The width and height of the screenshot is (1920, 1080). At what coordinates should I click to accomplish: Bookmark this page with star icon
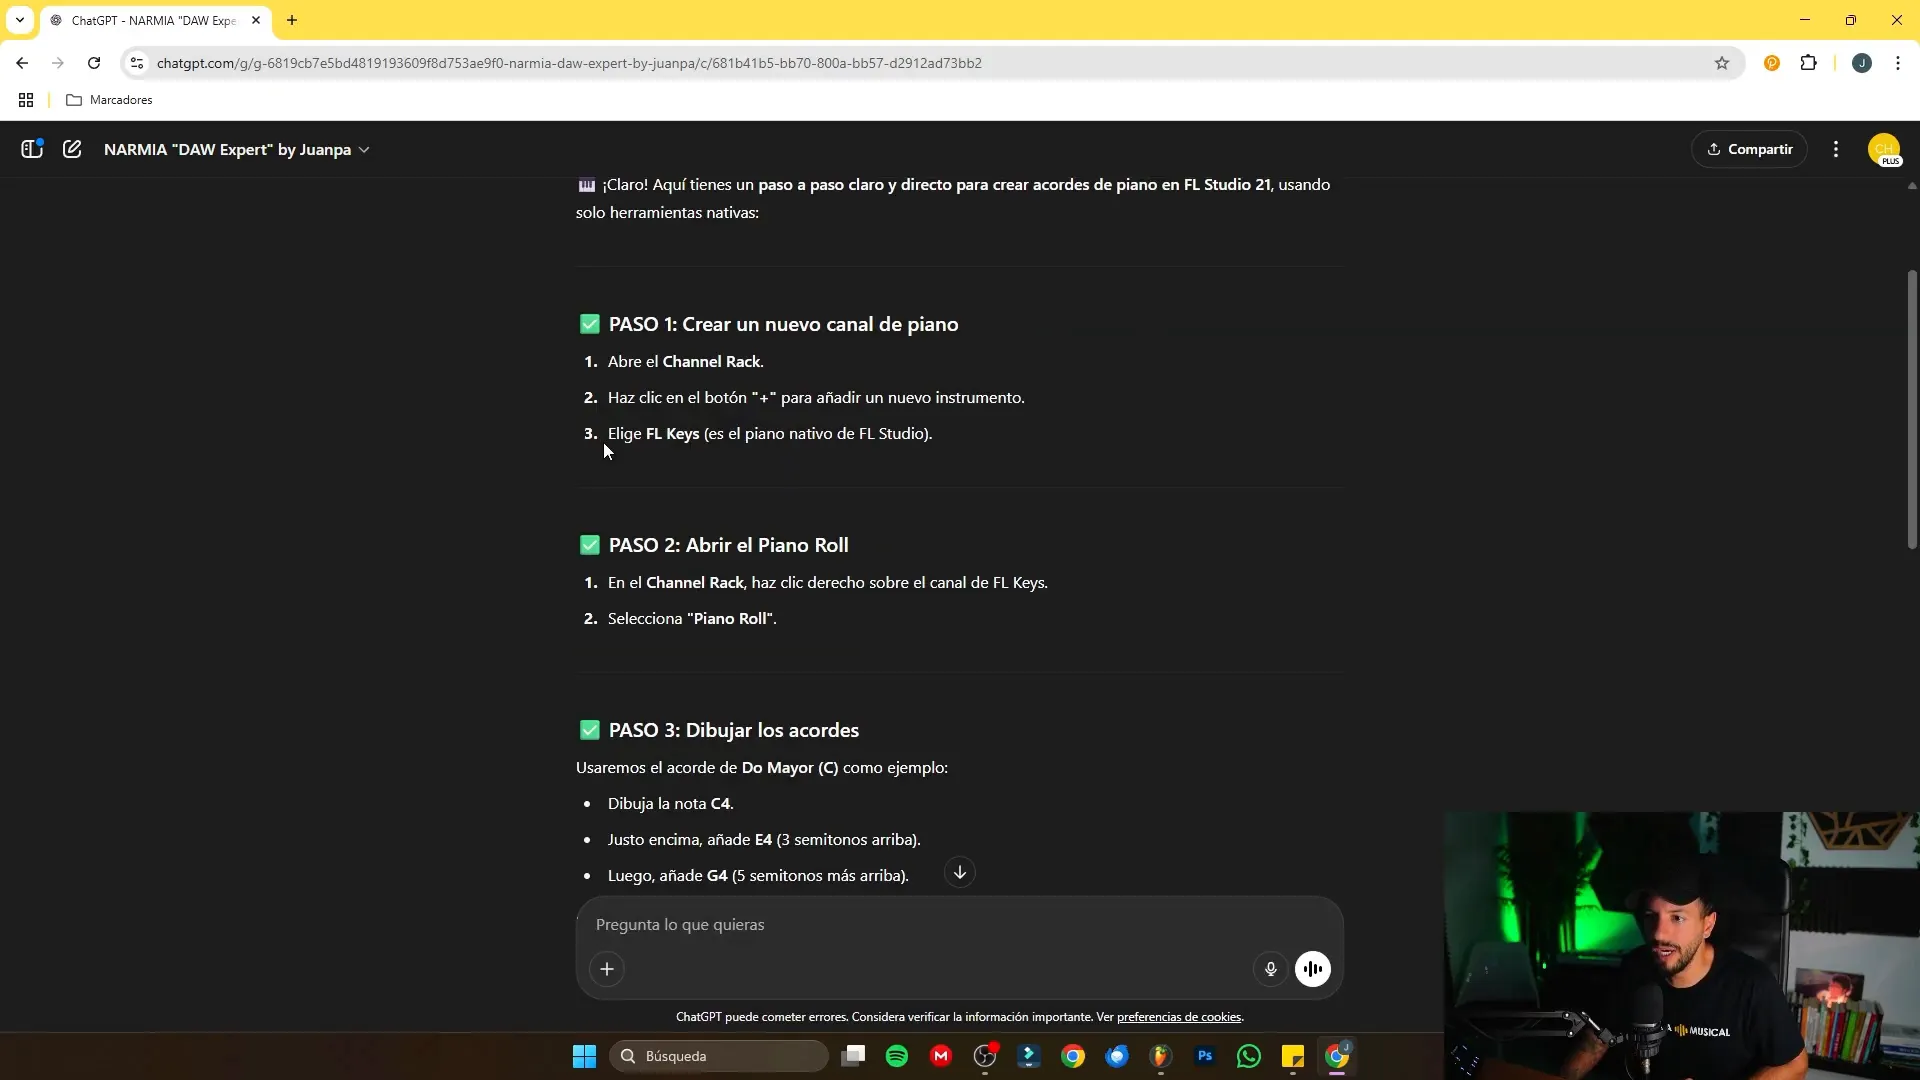[x=1722, y=63]
